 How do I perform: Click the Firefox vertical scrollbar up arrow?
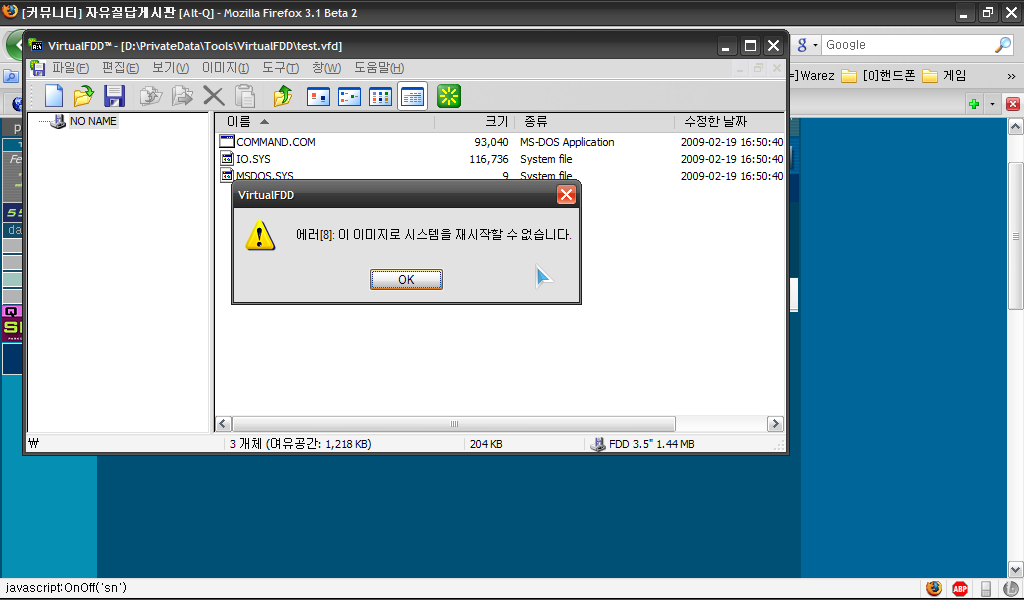click(1016, 126)
